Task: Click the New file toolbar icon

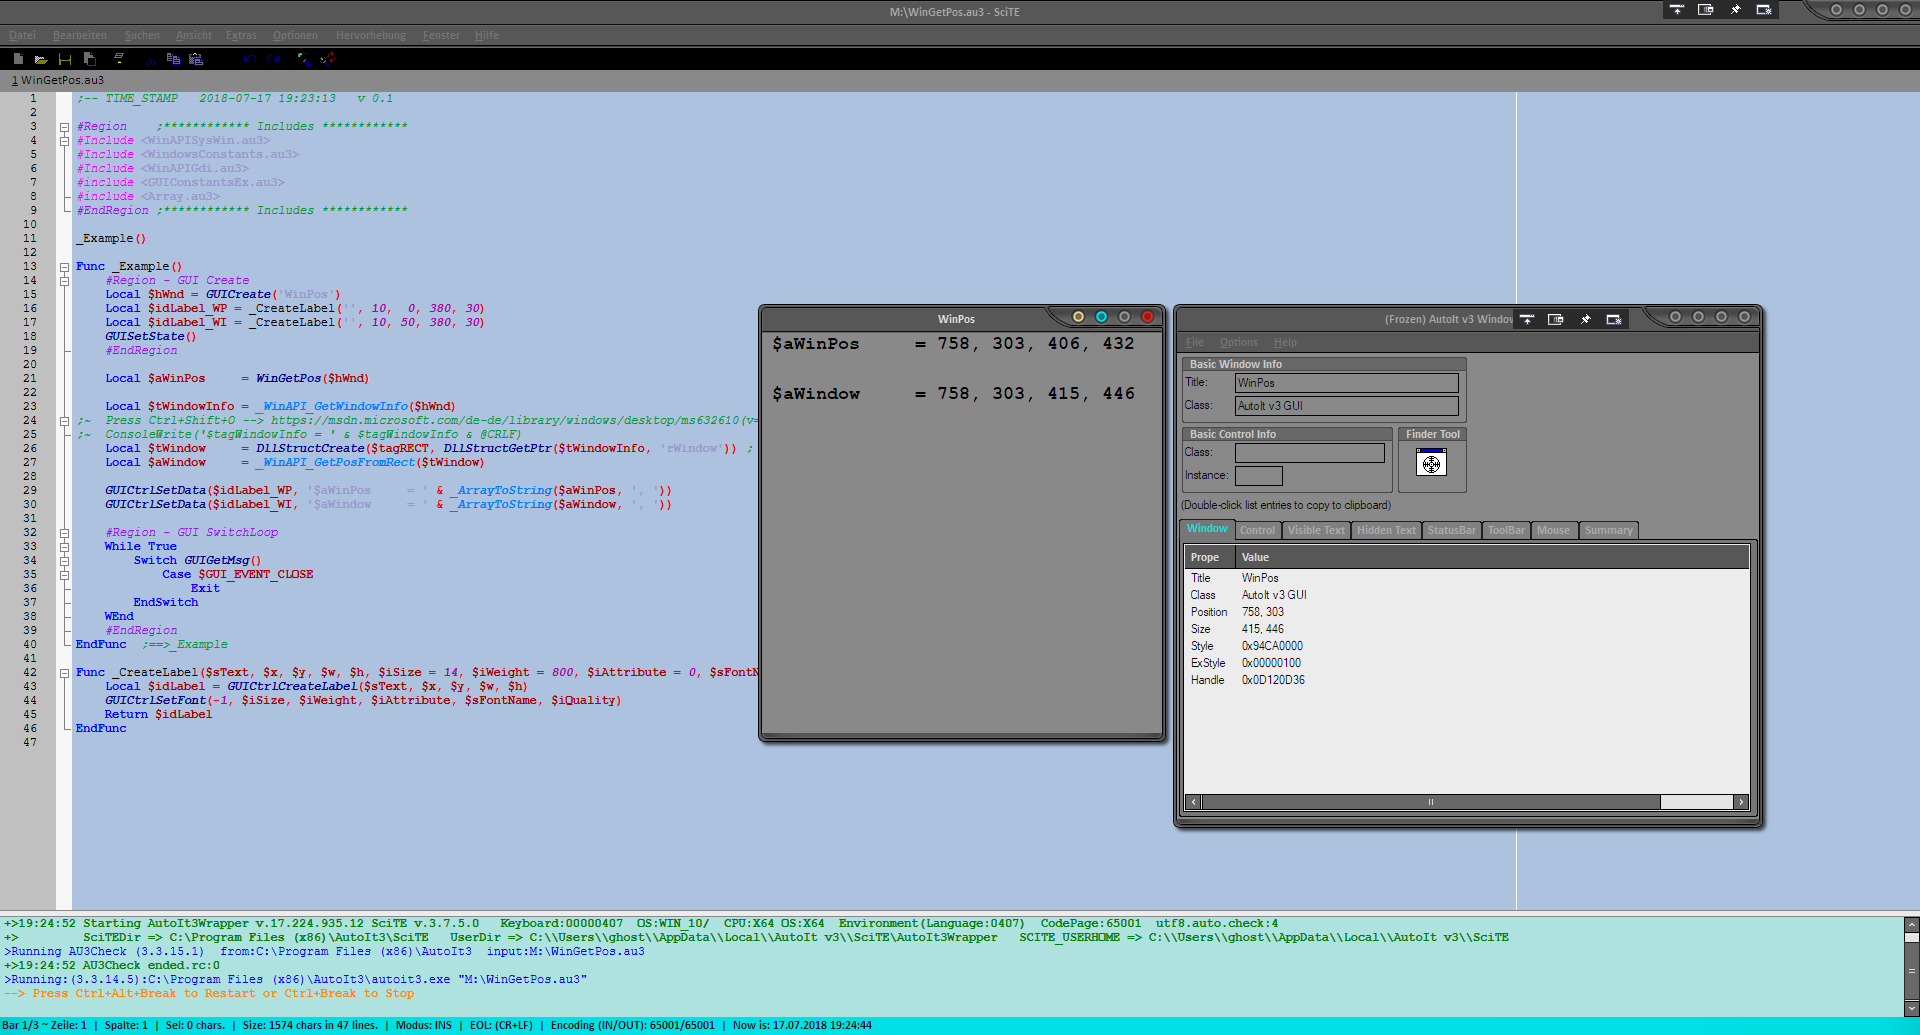Action: 18,59
